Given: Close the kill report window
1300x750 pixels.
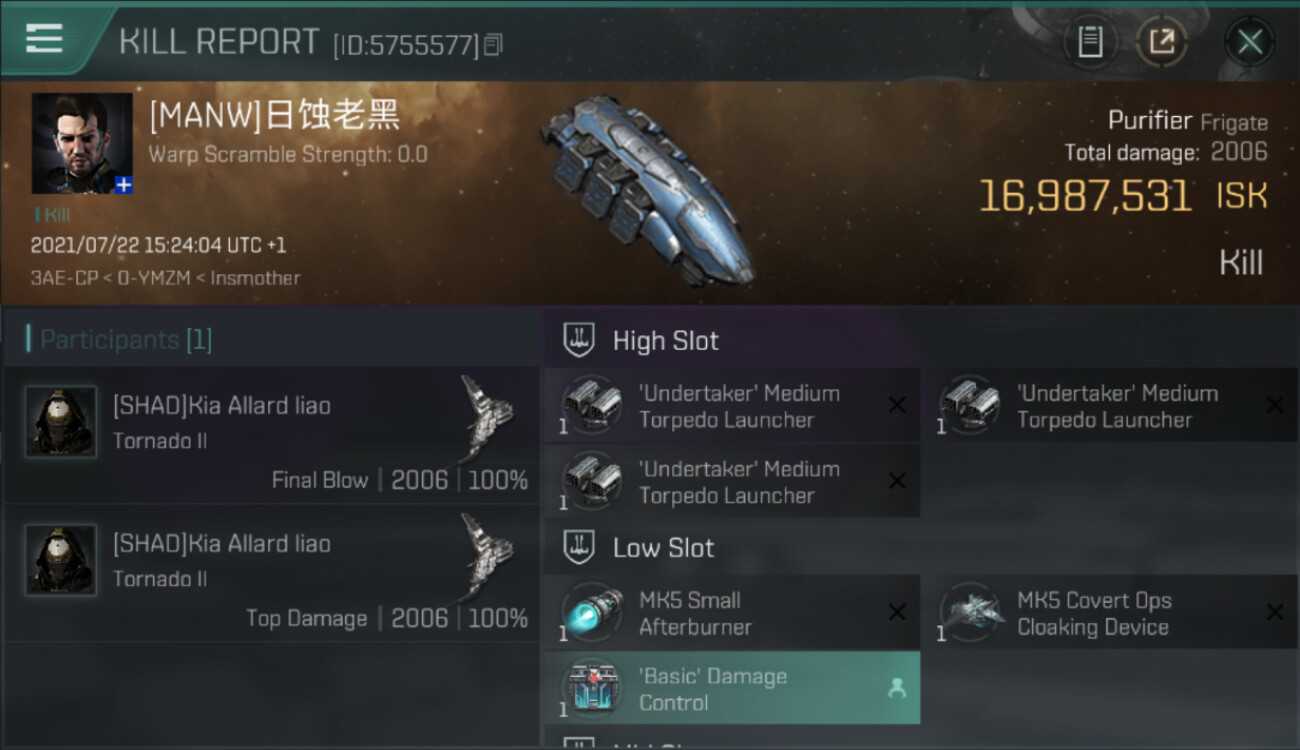Looking at the screenshot, I should click(1249, 42).
